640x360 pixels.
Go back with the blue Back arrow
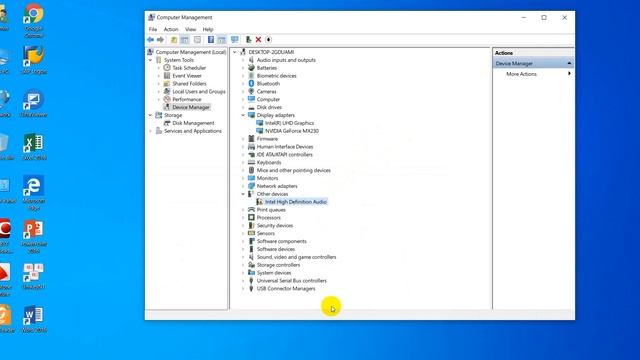point(151,40)
